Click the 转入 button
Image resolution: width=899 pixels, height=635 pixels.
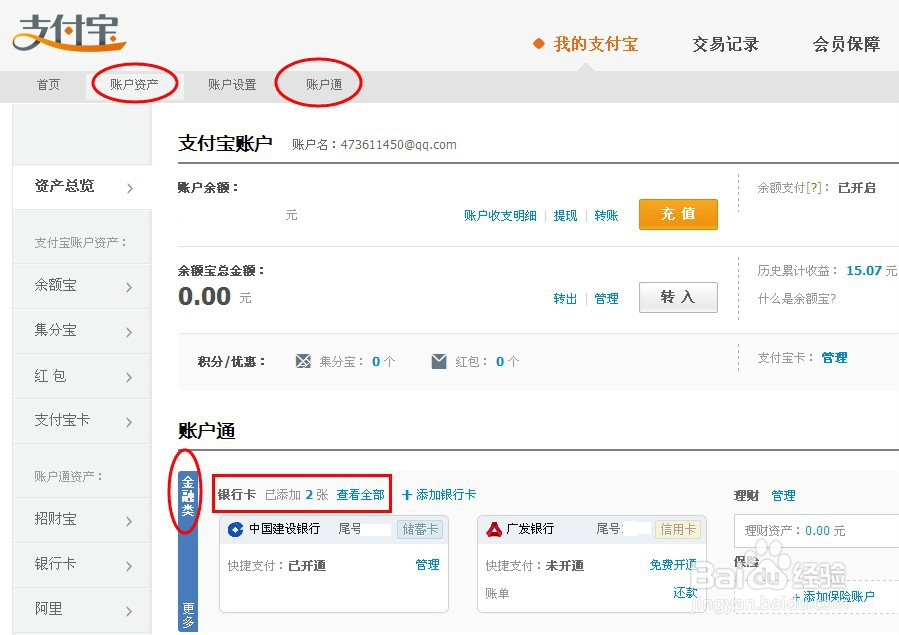678,297
